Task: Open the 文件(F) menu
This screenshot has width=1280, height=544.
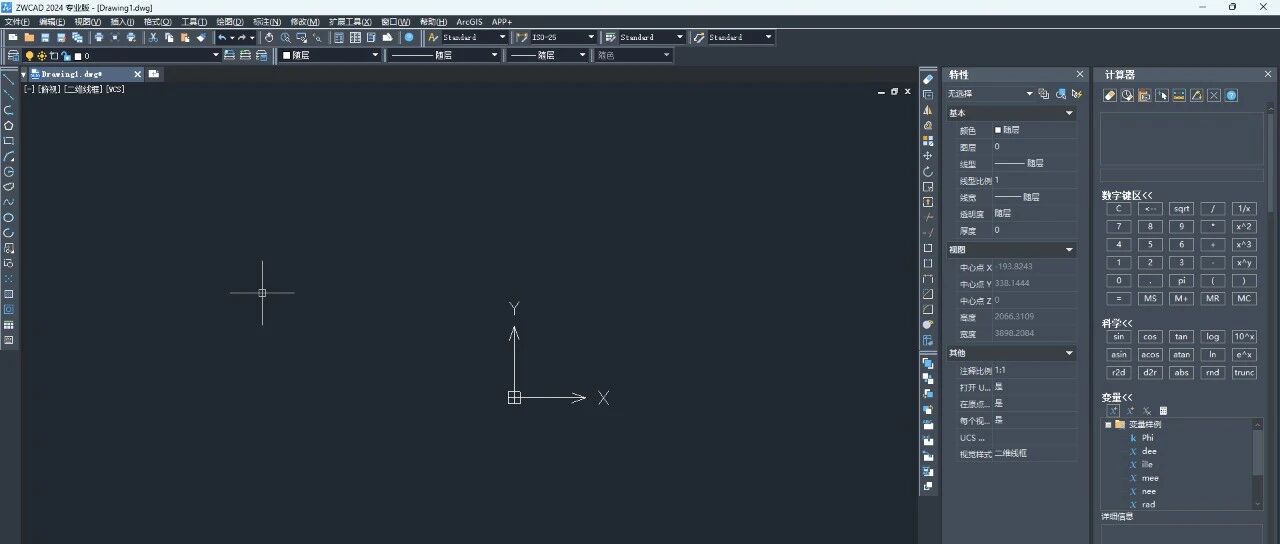Action: tap(17, 21)
